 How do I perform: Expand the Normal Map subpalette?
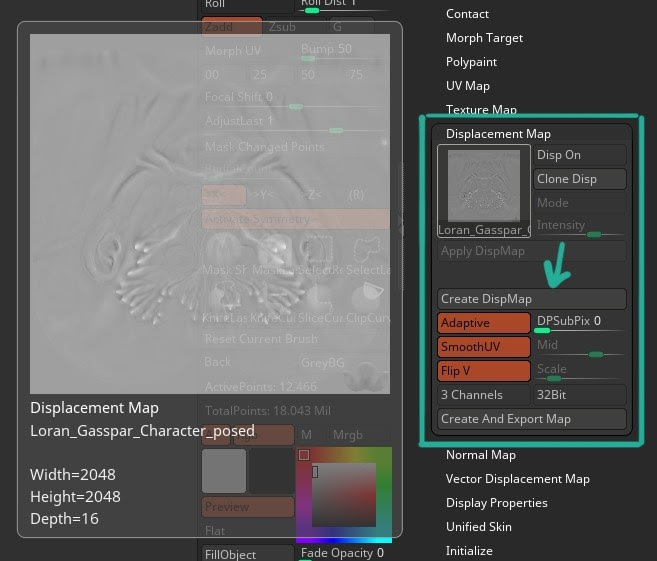480,455
